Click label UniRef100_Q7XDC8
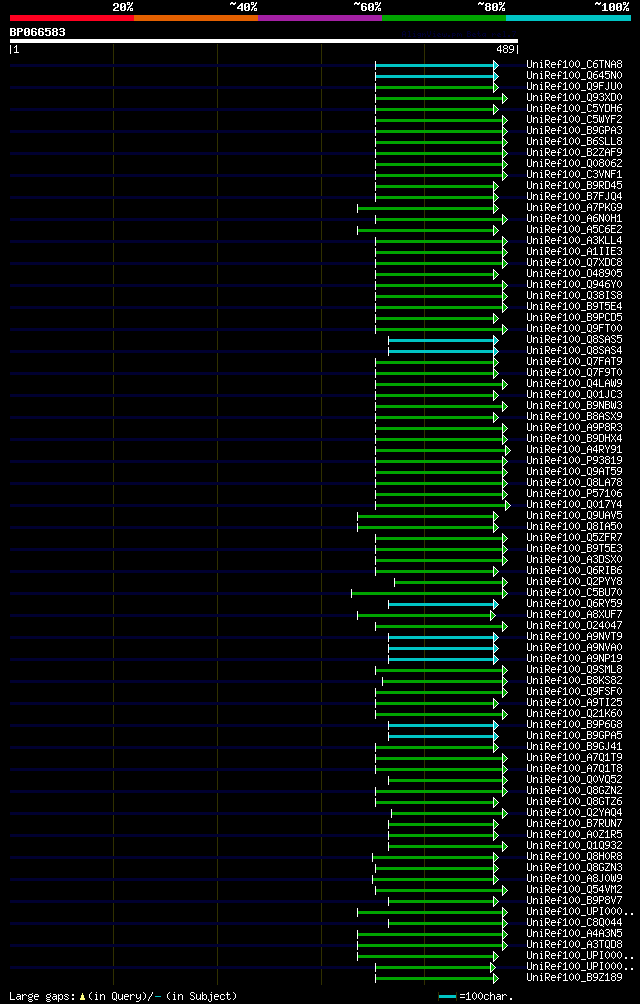 (573, 263)
